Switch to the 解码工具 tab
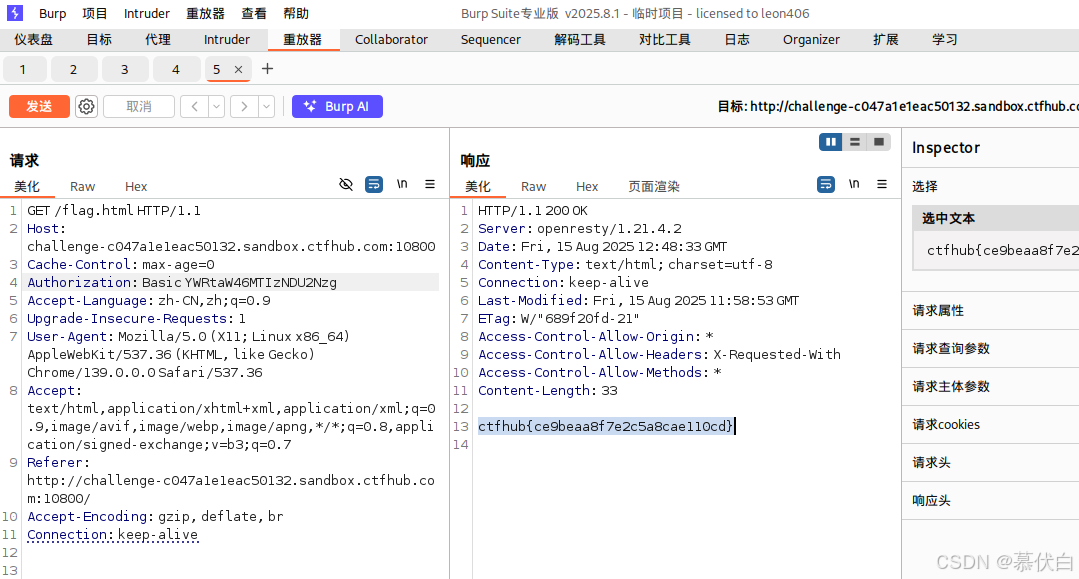The width and height of the screenshot is (1079, 579). click(580, 40)
